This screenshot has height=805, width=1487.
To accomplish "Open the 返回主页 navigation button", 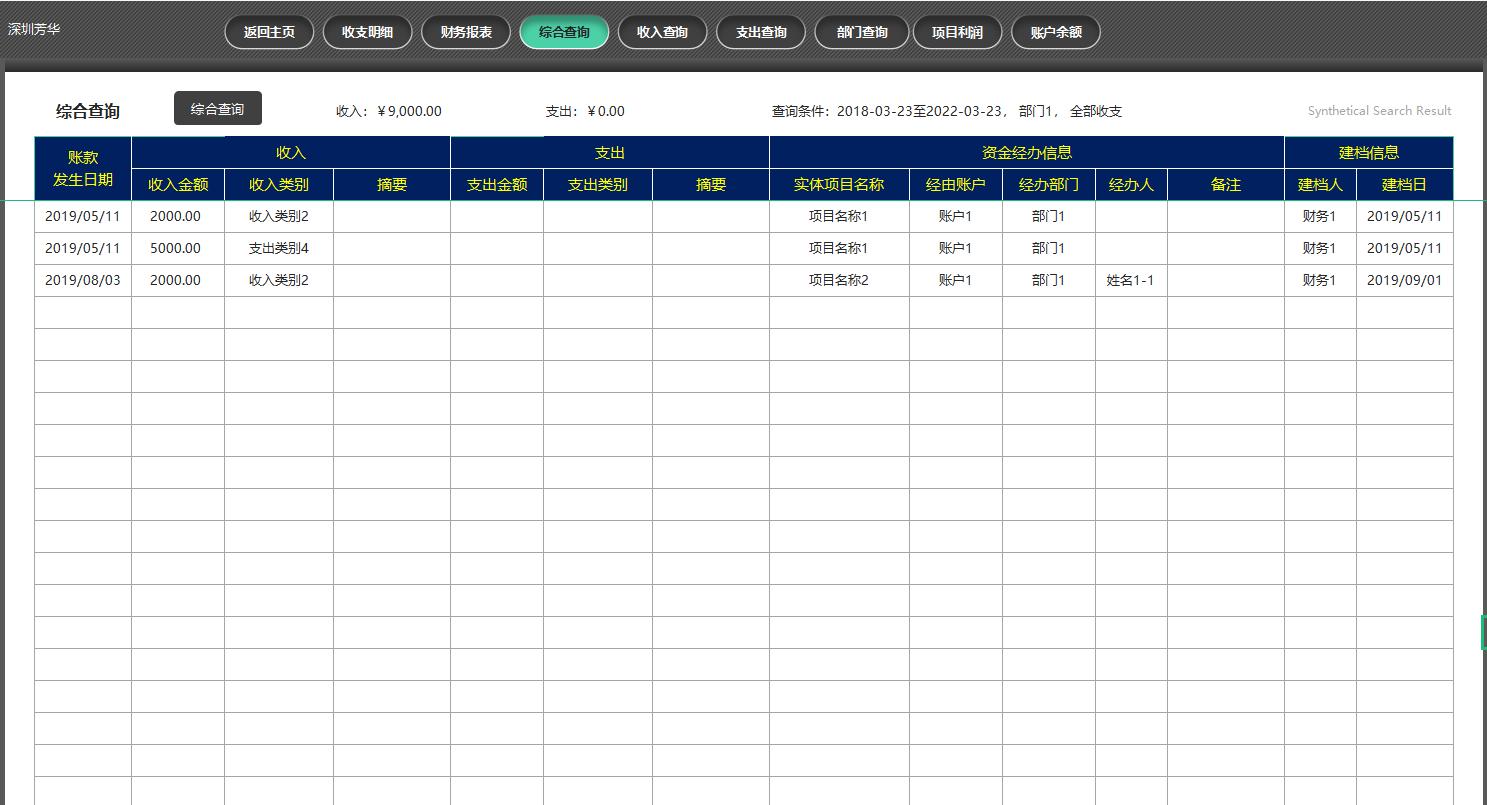I will click(268, 31).
